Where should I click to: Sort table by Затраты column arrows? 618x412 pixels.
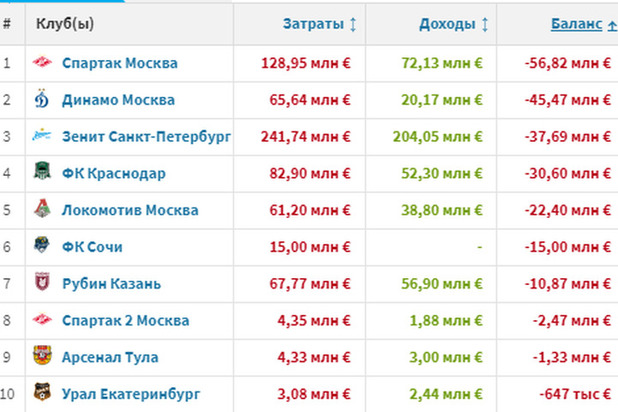tap(353, 24)
